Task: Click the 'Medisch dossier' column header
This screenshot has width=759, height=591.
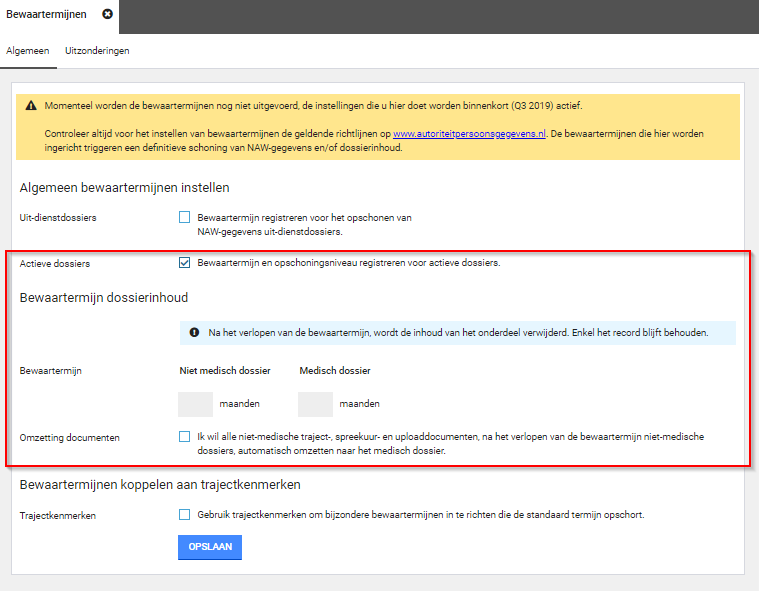Action: pyautogui.click(x=335, y=370)
